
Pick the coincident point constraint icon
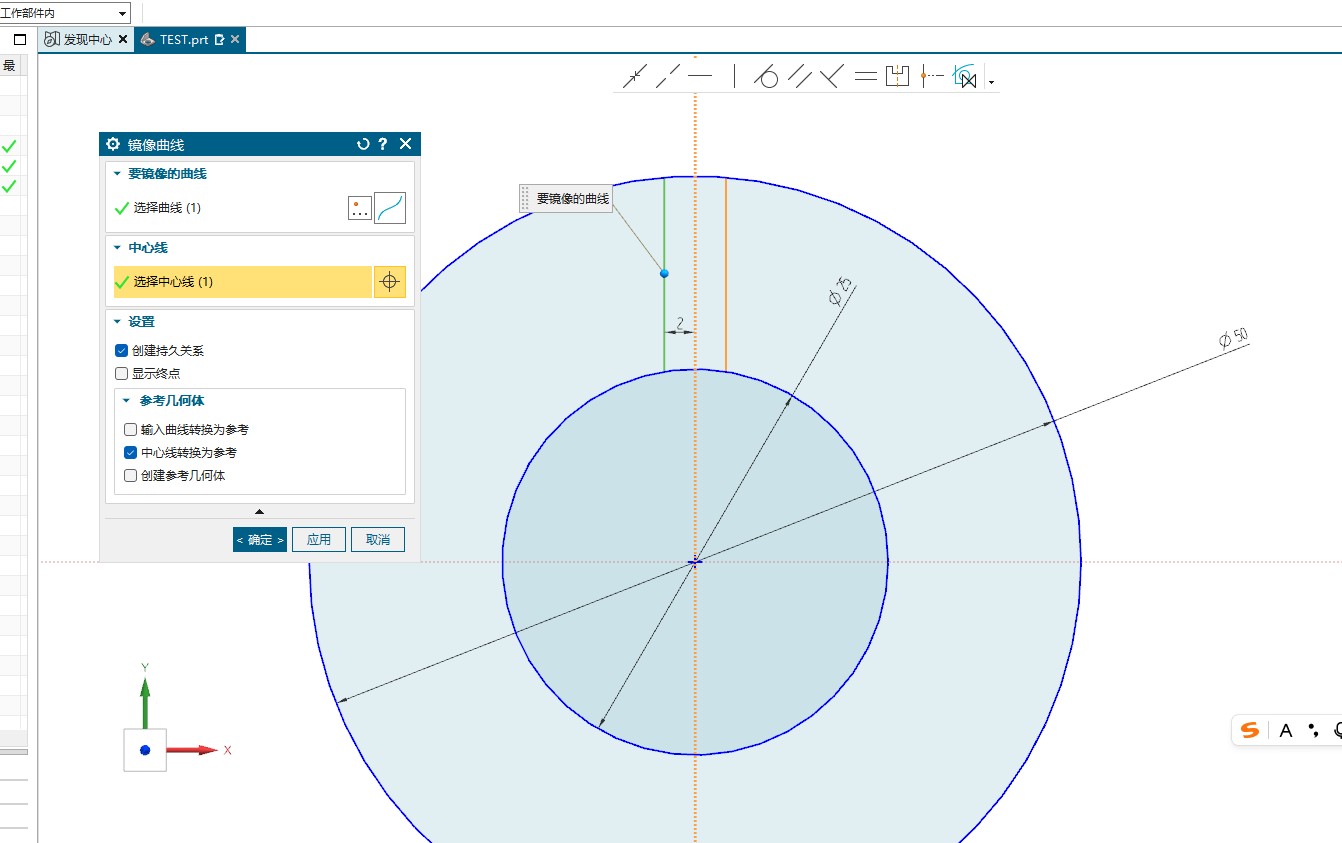point(635,76)
